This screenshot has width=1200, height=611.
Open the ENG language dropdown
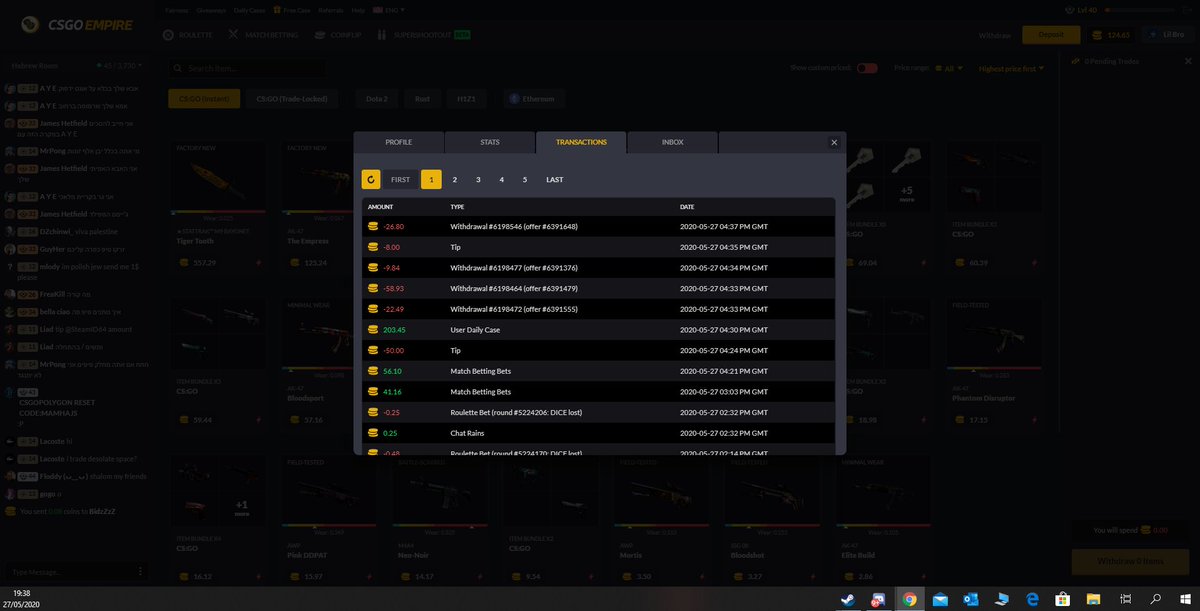pyautogui.click(x=388, y=10)
